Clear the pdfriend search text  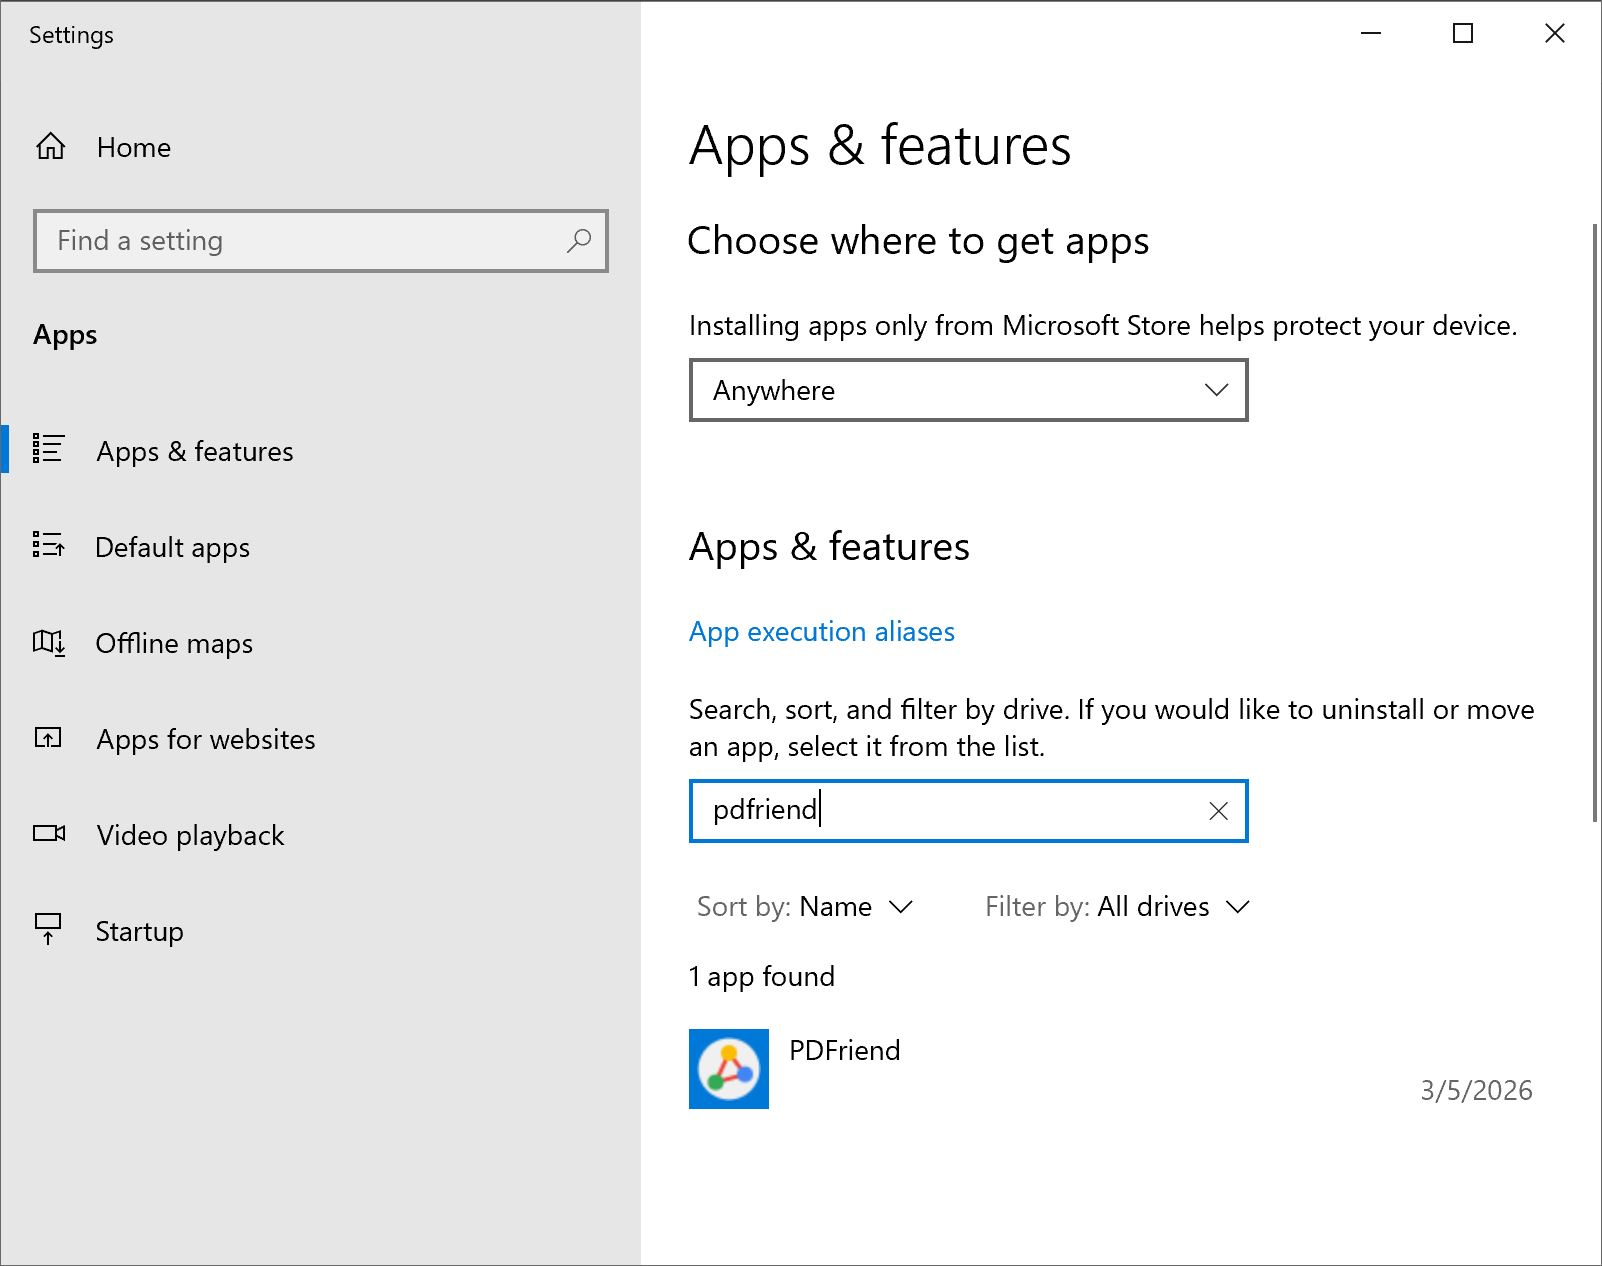(1218, 811)
